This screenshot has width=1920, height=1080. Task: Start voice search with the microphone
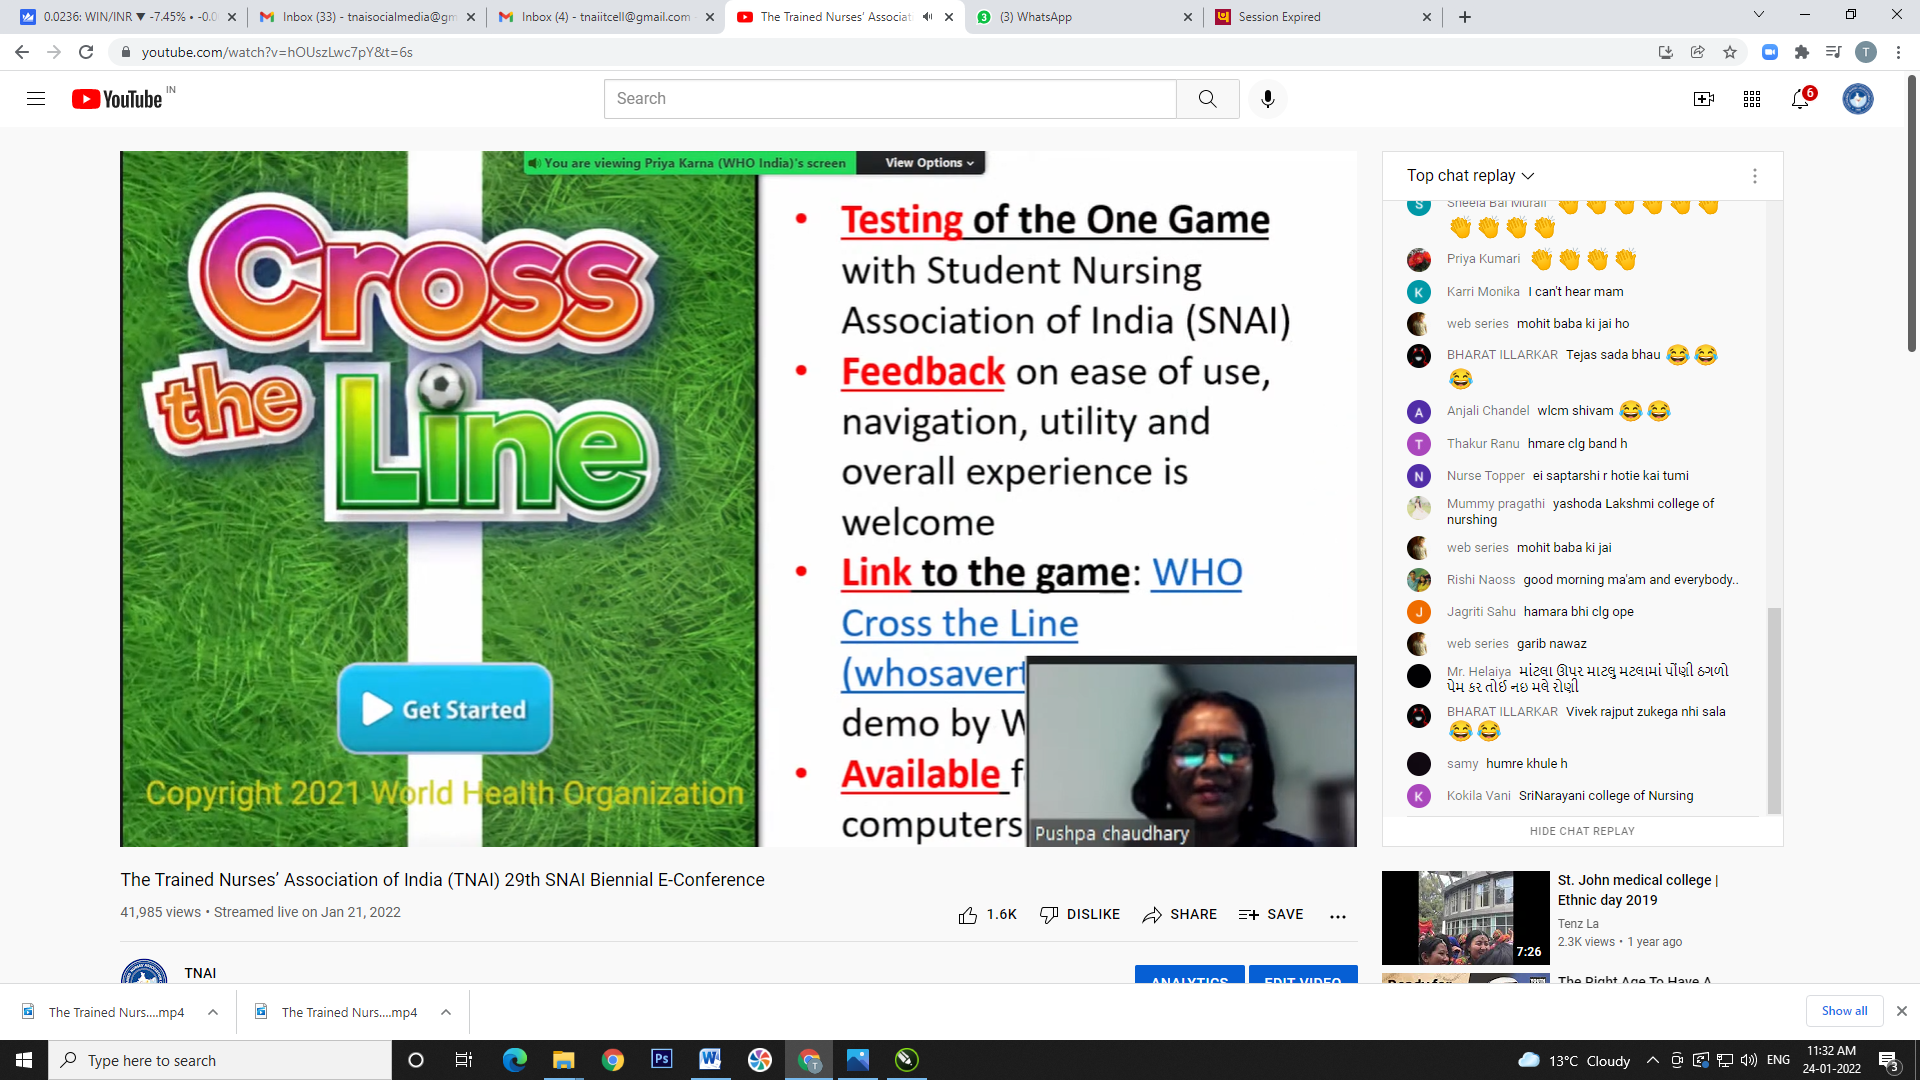pos(1267,99)
